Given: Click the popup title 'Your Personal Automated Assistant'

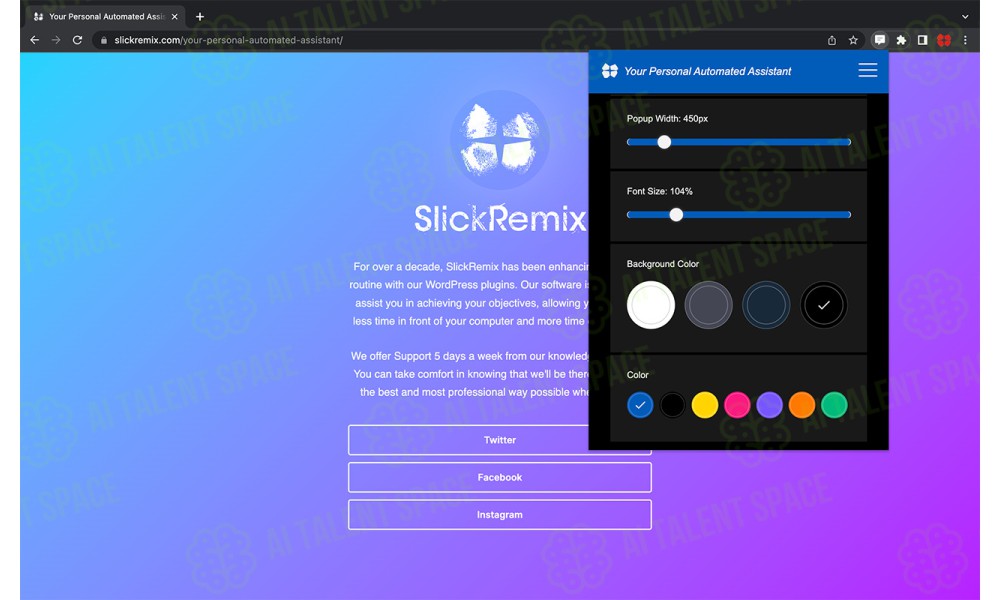Looking at the screenshot, I should 707,71.
